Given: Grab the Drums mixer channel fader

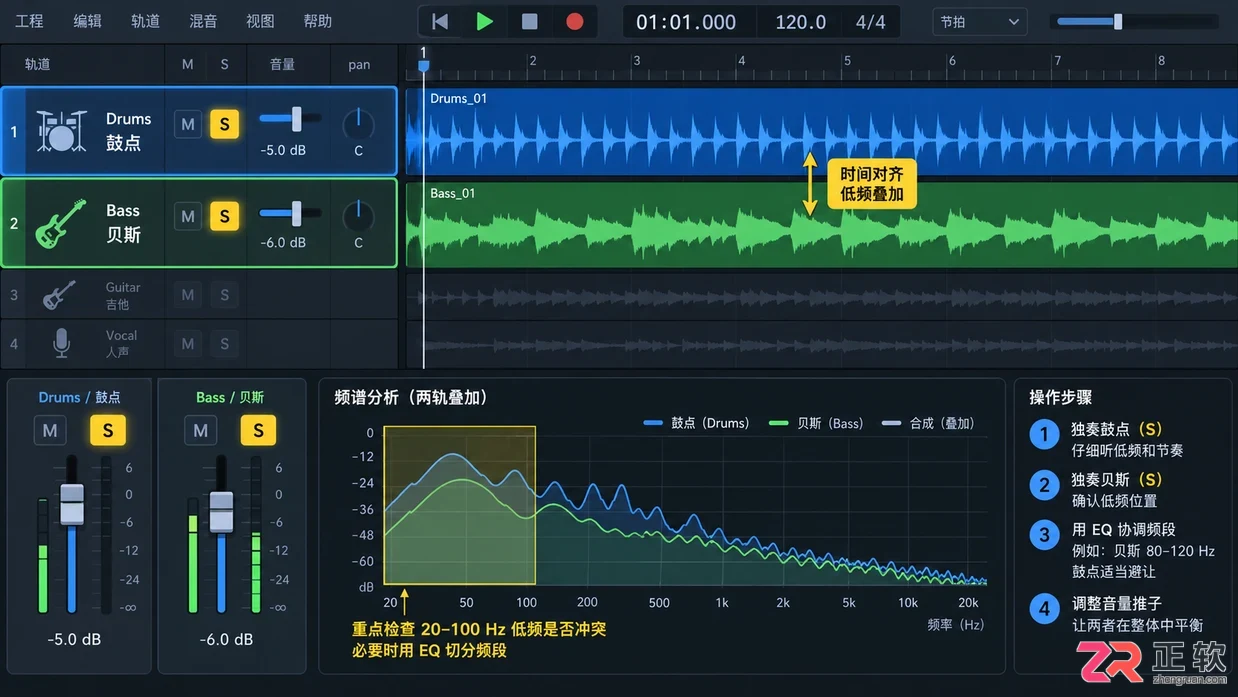Looking at the screenshot, I should coord(72,505).
